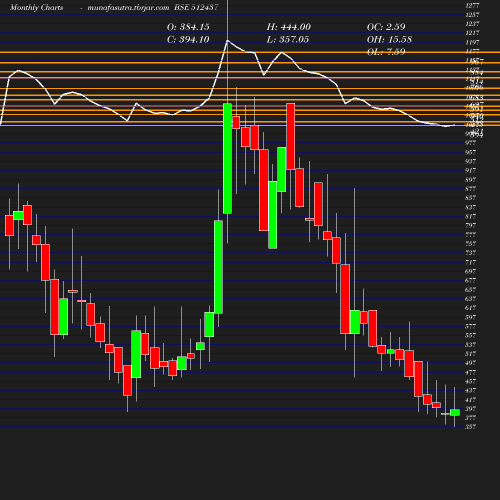Image resolution: width=500 pixels, height=500 pixels.
Task: Select the open value 'O: 384.15'
Action: tap(188, 27)
